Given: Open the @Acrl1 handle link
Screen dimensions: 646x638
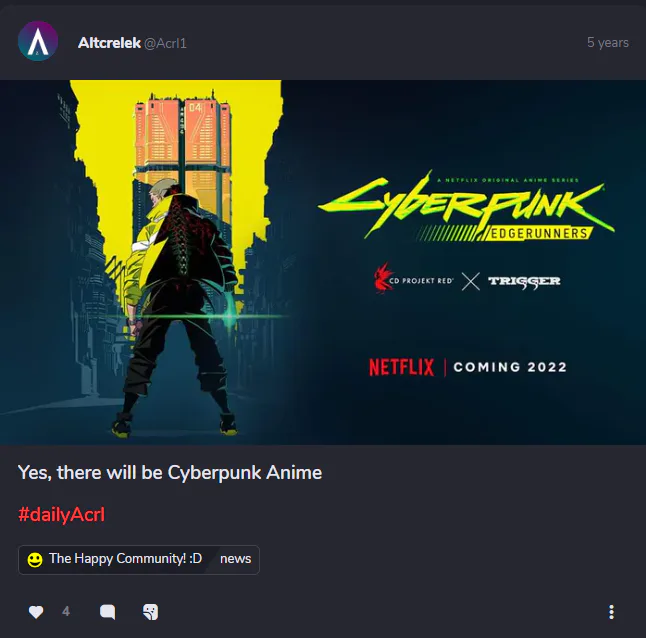Looking at the screenshot, I should (165, 43).
